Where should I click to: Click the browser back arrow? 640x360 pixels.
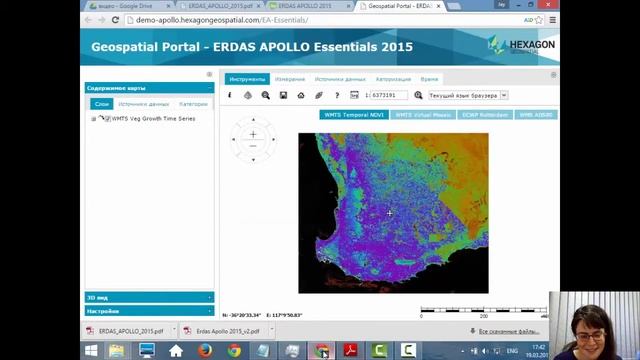tap(88, 20)
